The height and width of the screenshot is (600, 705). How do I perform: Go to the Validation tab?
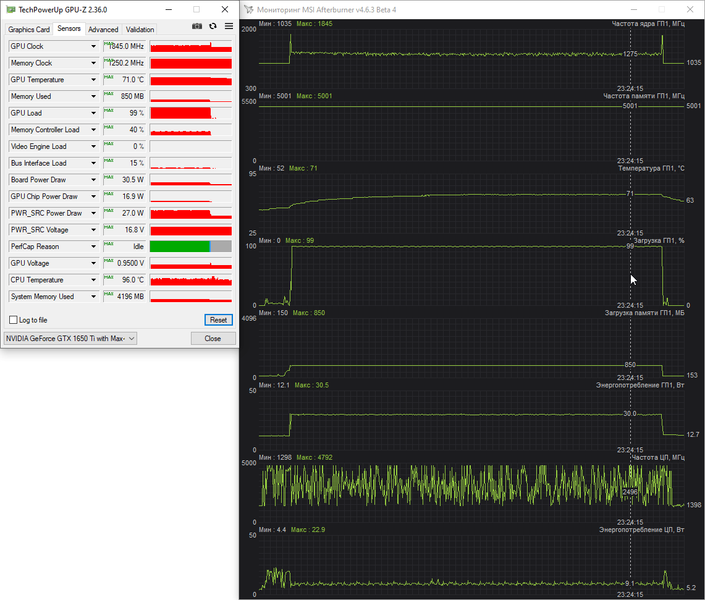pyautogui.click(x=140, y=29)
